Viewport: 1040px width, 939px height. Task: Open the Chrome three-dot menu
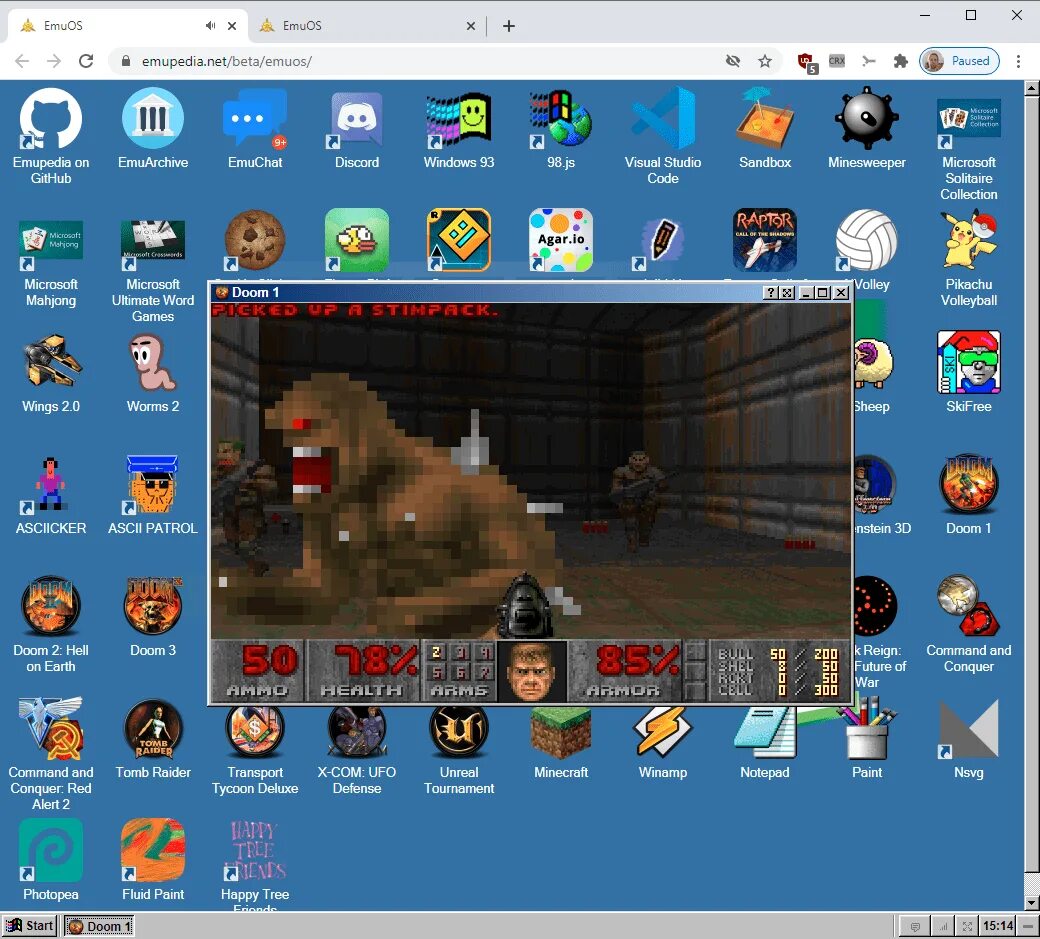click(1018, 61)
